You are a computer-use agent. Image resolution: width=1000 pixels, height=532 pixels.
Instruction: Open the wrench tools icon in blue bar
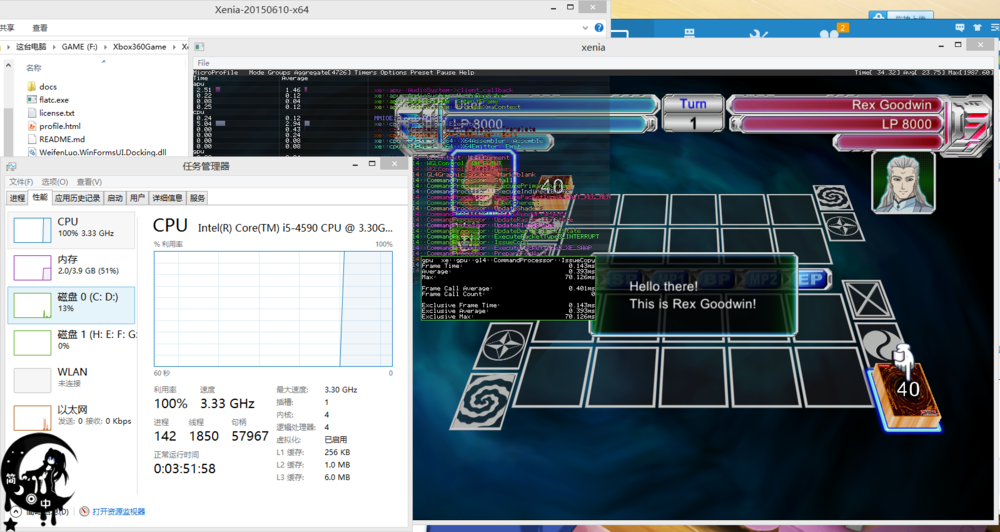[758, 35]
